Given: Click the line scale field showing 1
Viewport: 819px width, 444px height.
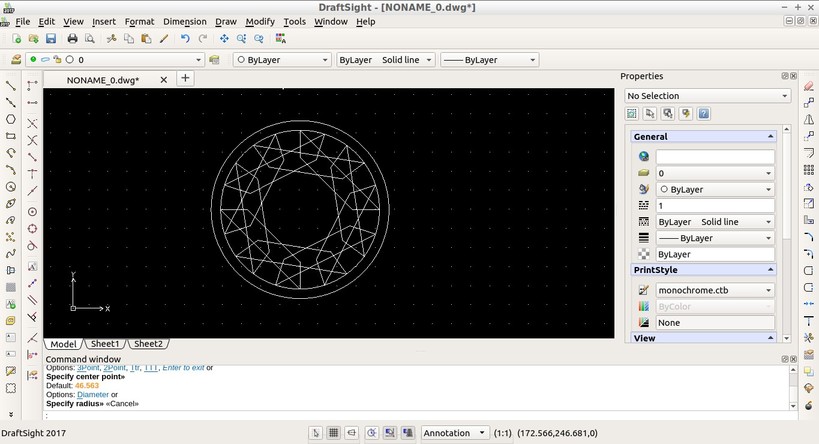Looking at the screenshot, I should click(715, 205).
